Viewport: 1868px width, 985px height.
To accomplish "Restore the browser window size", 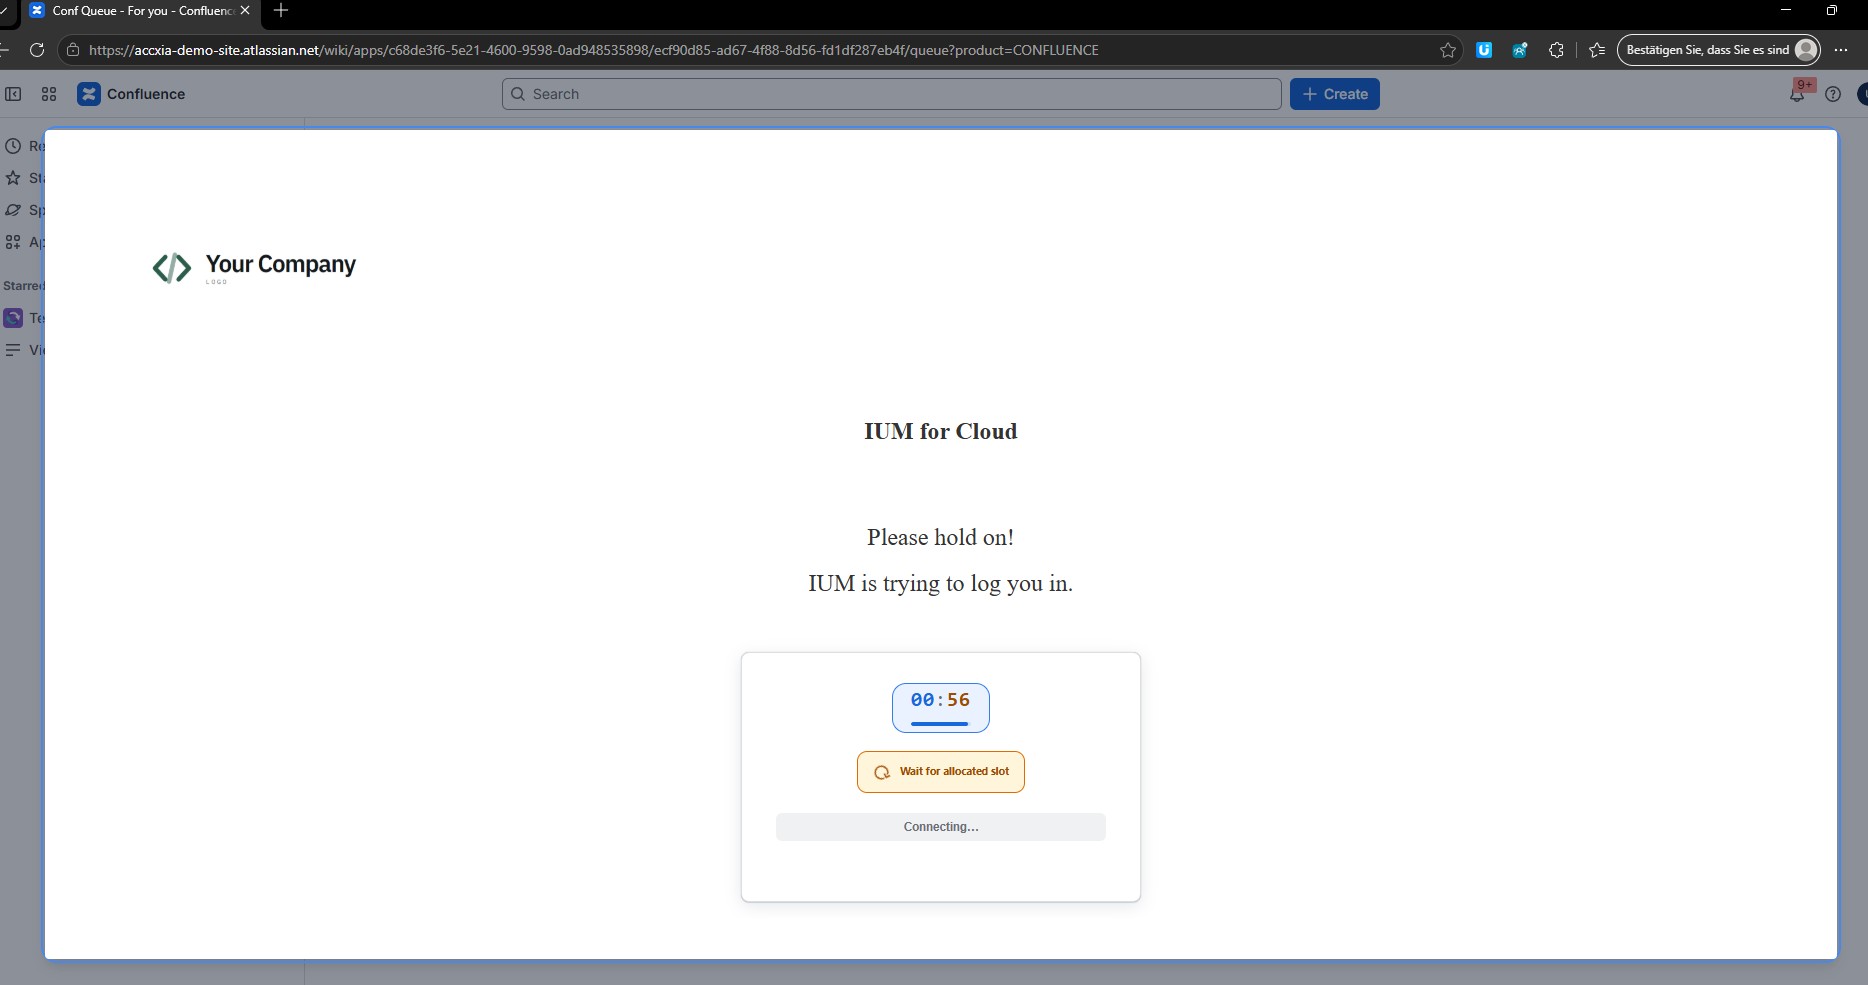I will click(1832, 10).
